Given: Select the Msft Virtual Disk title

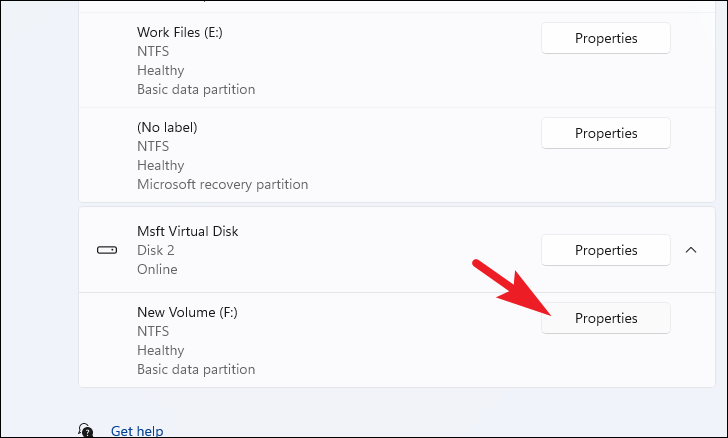Looking at the screenshot, I should click(188, 231).
